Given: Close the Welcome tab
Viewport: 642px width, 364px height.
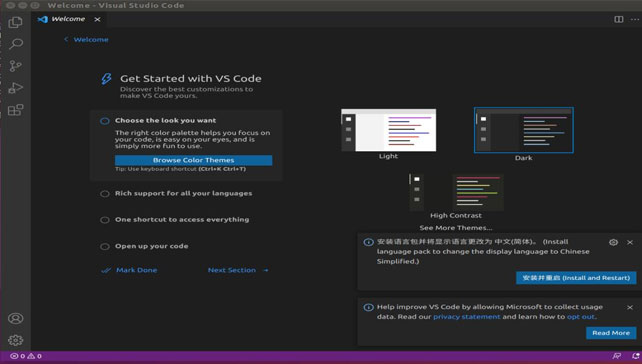Looking at the screenshot, I should tap(97, 19).
